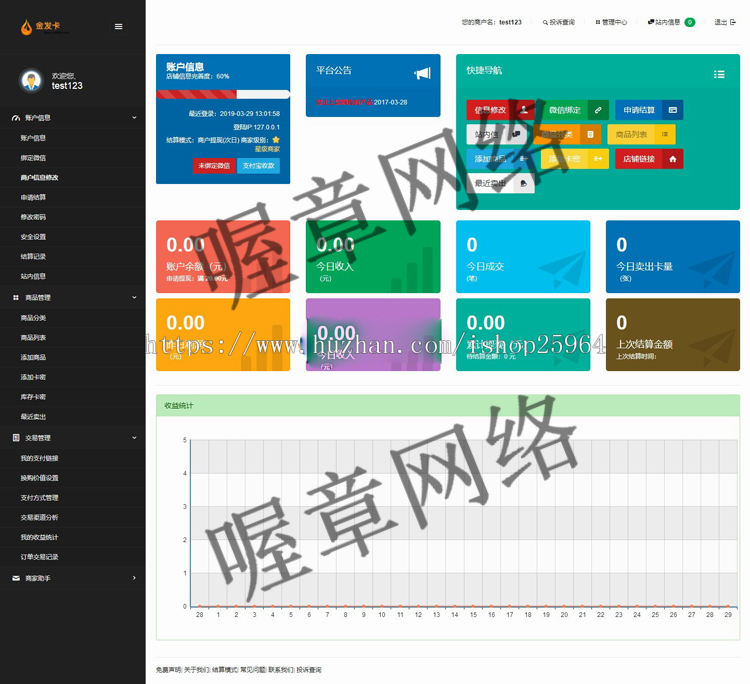The height and width of the screenshot is (684, 750).
Task: Collapse the 商品管理 sidebar section chevron
Action: [134, 297]
